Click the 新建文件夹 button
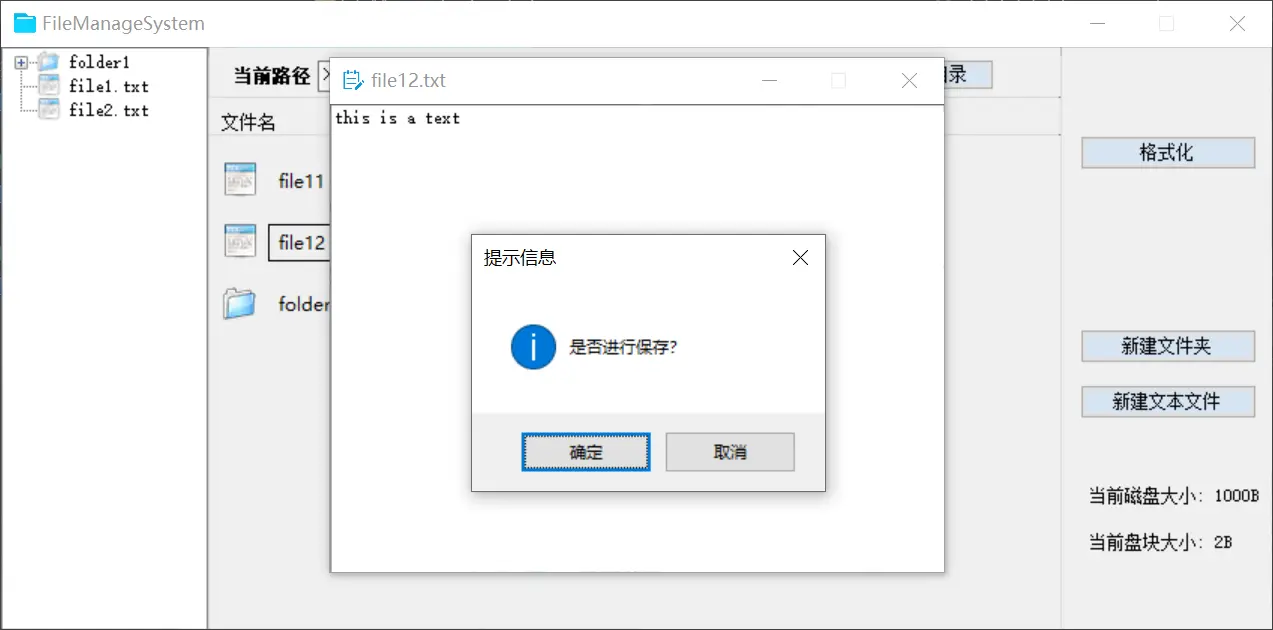Viewport: 1273px width, 630px height. click(x=1168, y=346)
